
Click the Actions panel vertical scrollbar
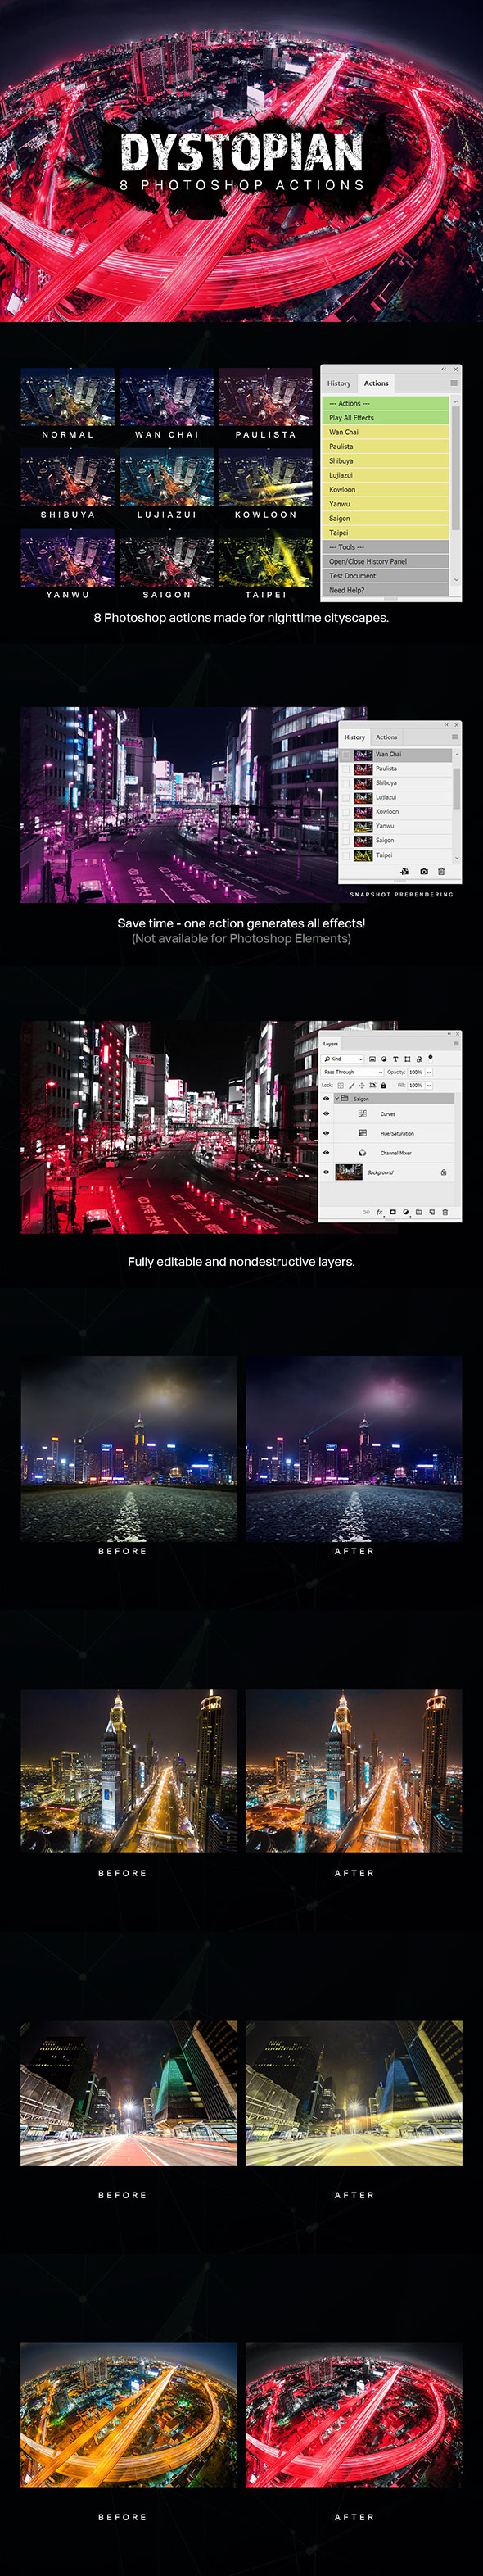coord(456,467)
